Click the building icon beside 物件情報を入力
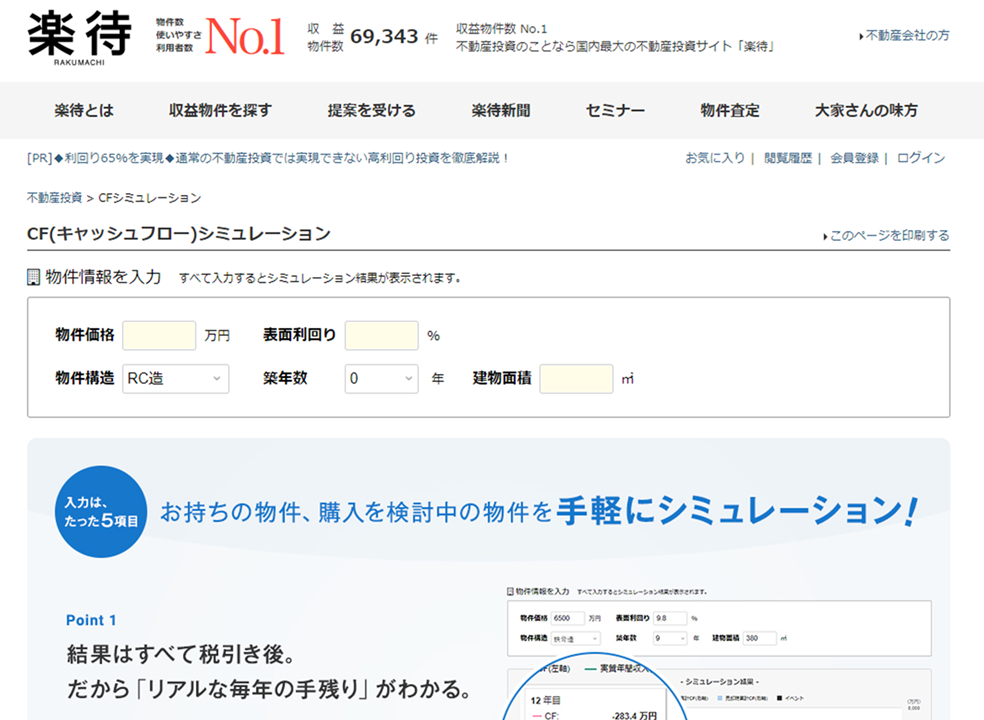This screenshot has width=984, height=720. point(34,277)
